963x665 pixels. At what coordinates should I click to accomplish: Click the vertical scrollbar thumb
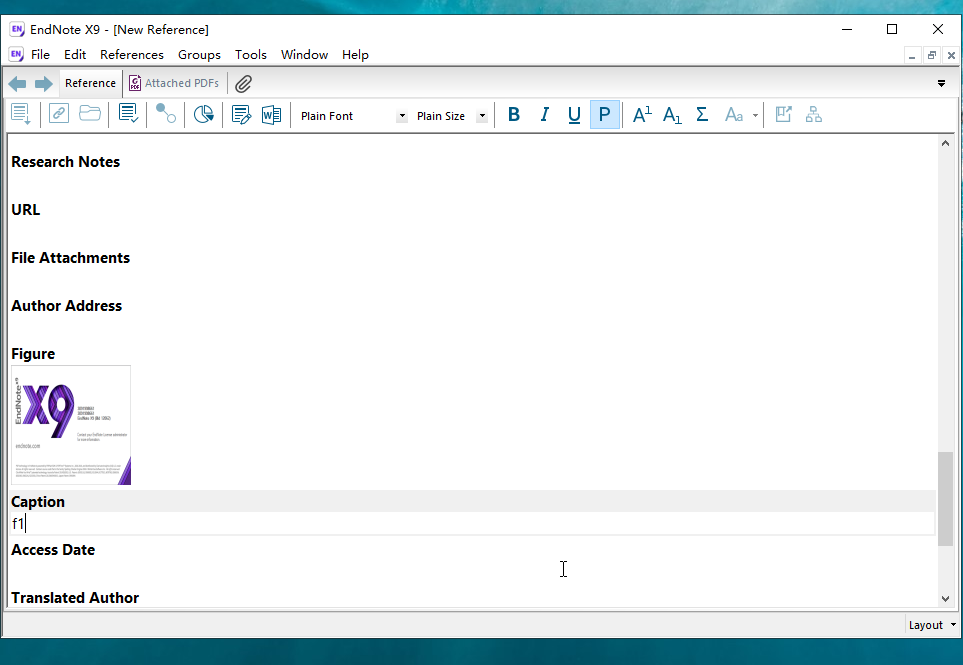click(945, 499)
